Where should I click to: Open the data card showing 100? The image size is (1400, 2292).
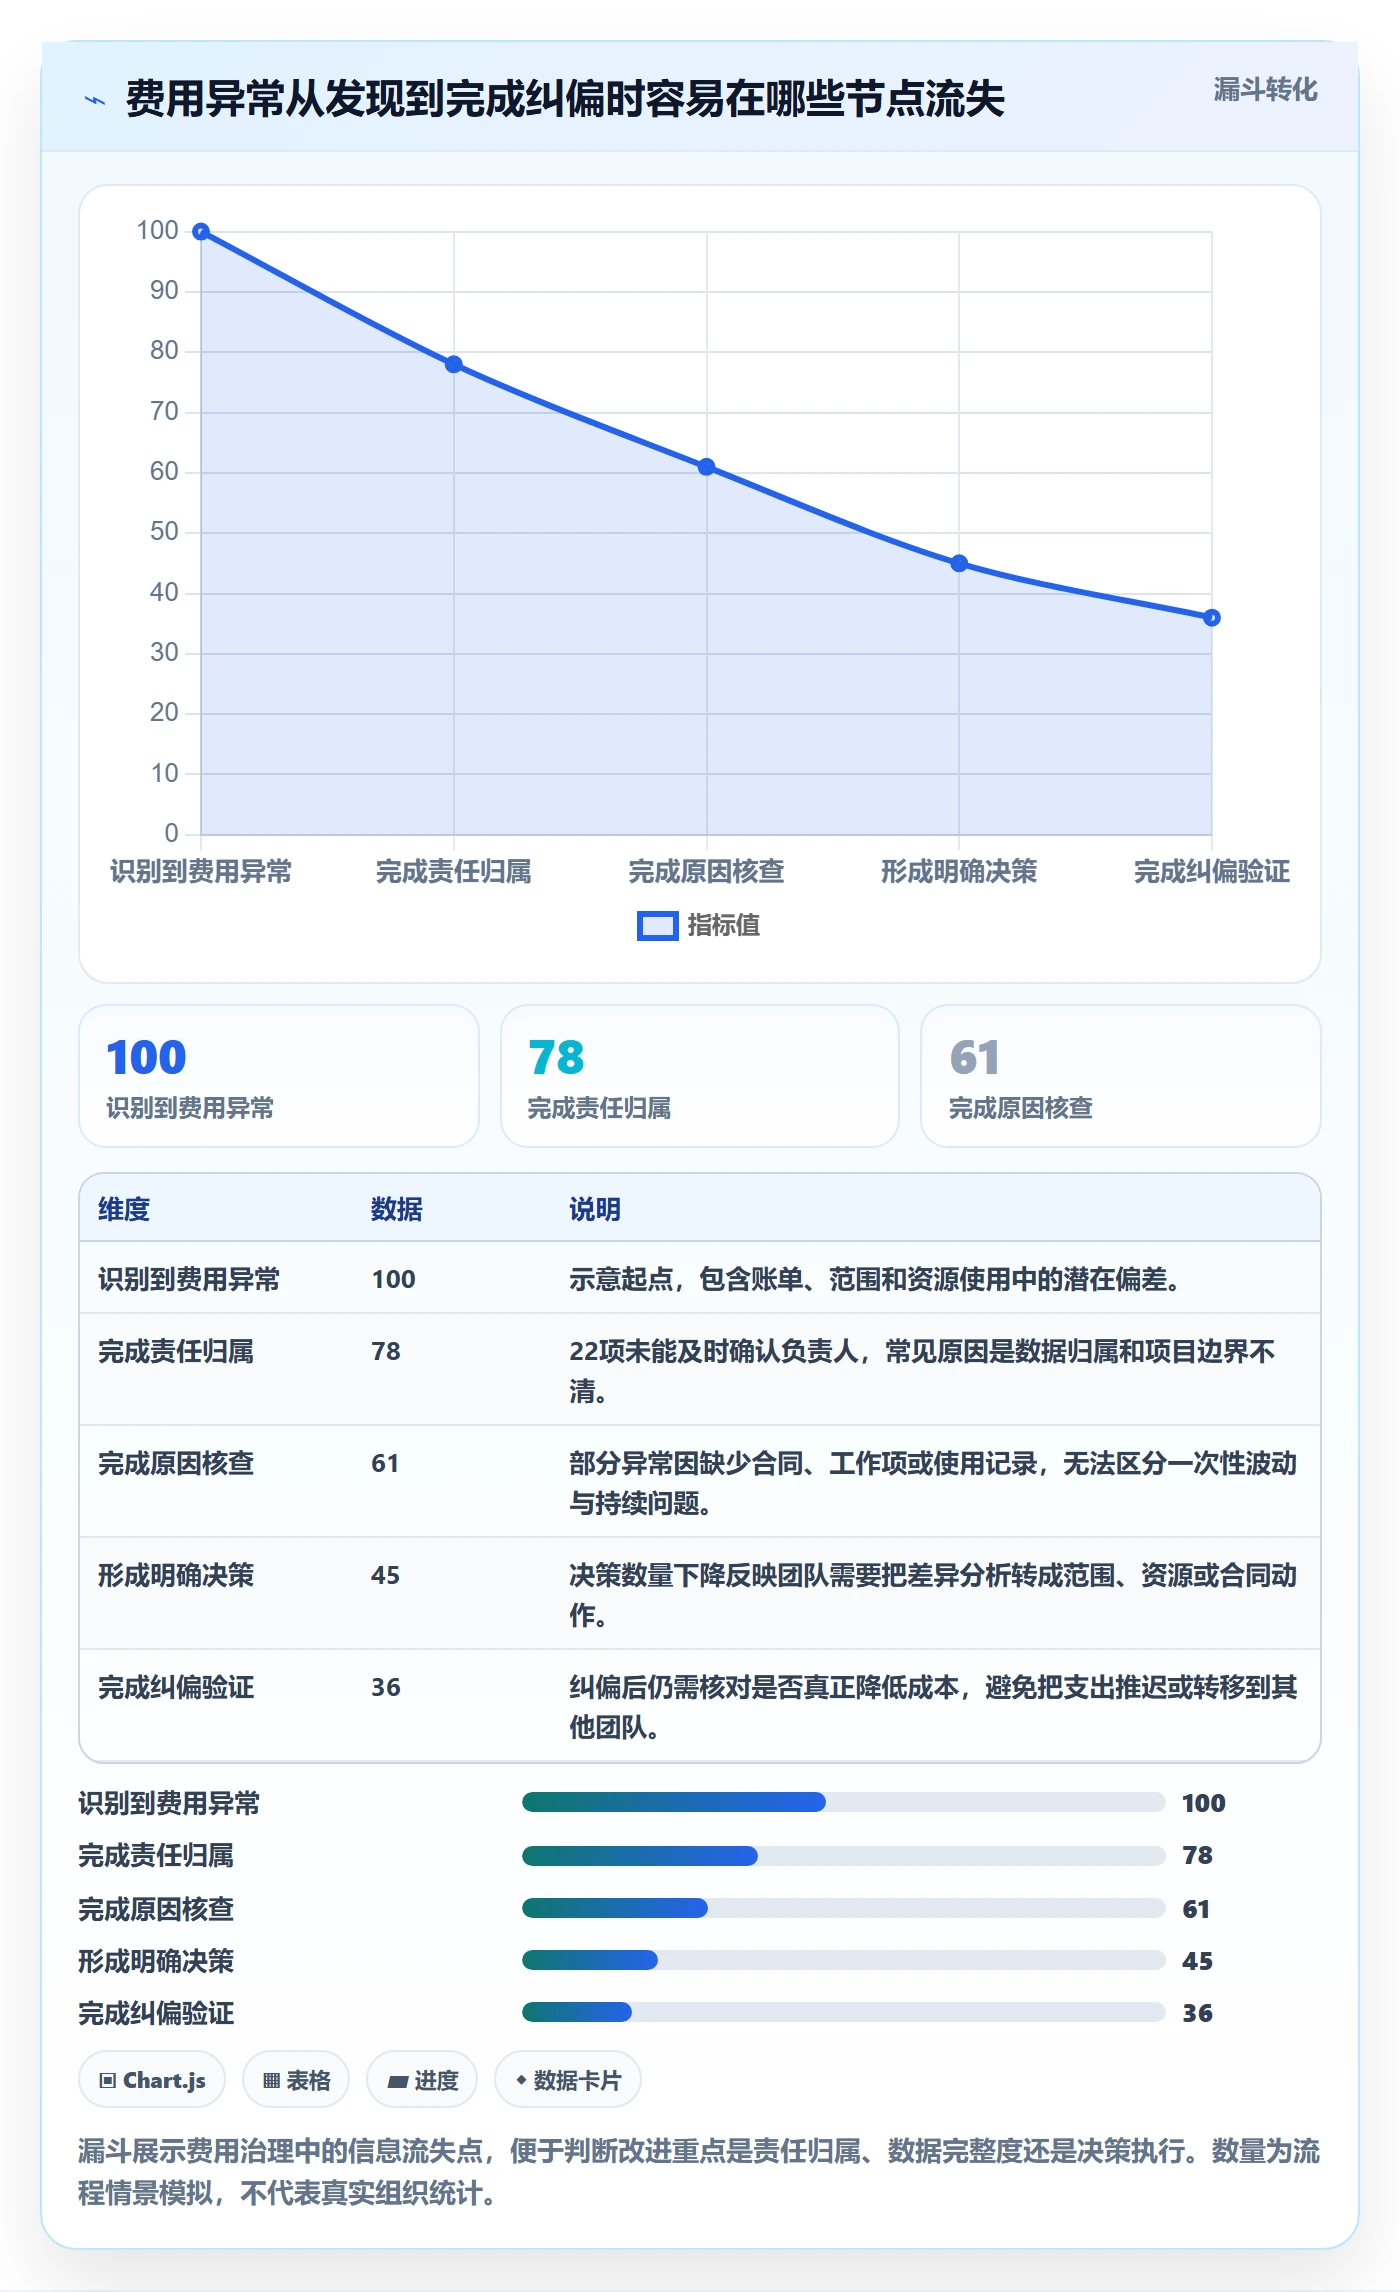[x=279, y=1076]
